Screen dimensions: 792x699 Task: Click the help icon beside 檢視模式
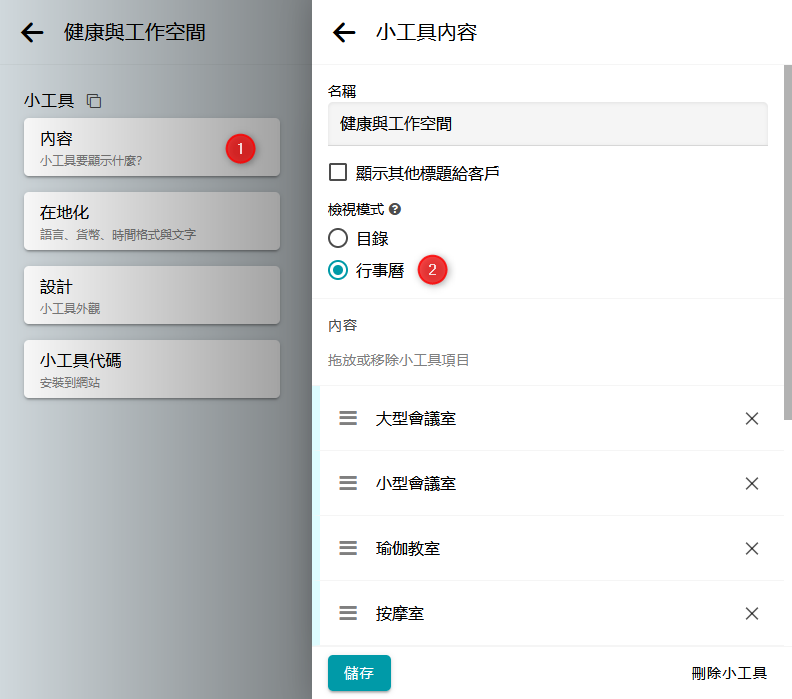click(395, 210)
